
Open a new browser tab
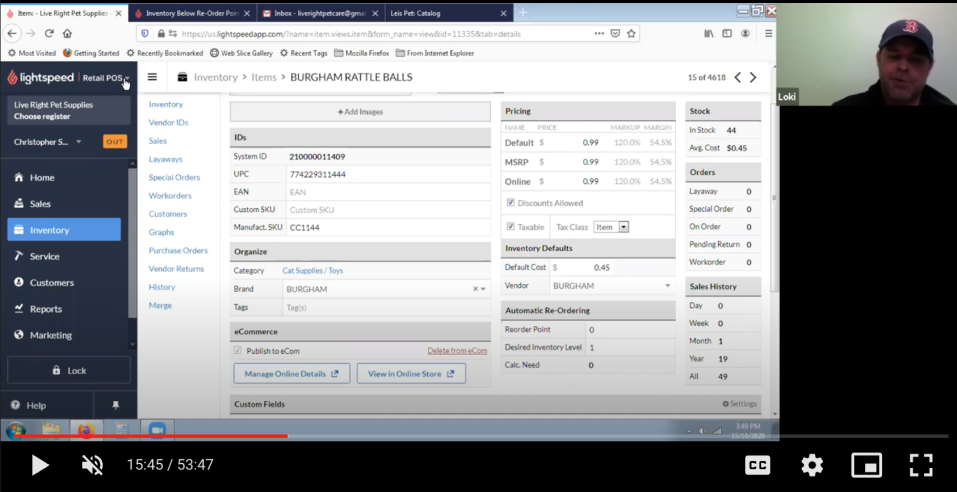coord(522,12)
